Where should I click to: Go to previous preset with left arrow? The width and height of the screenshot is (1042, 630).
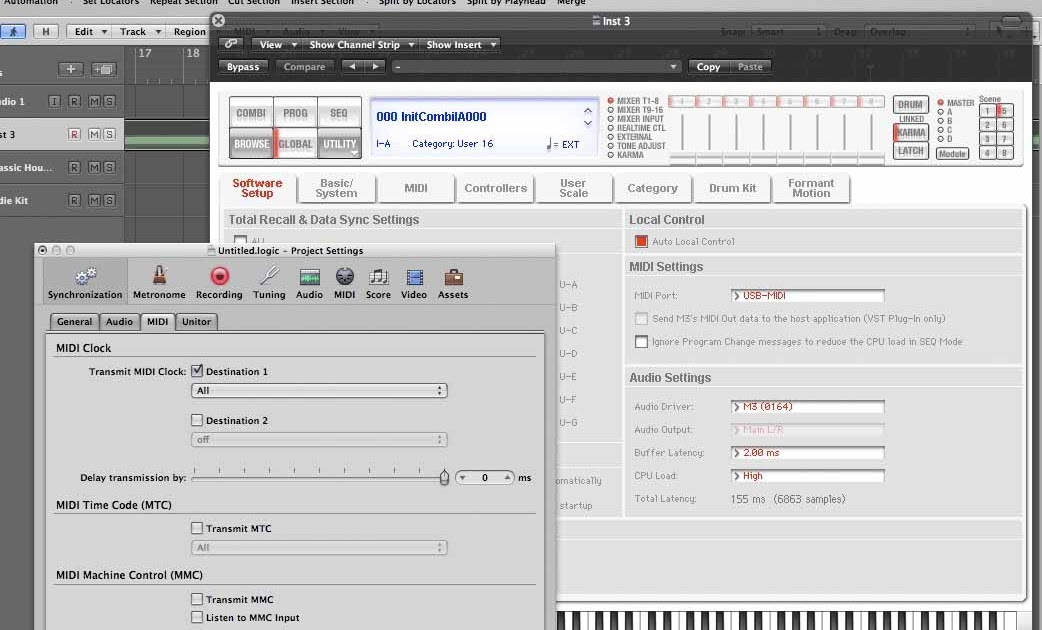352,66
